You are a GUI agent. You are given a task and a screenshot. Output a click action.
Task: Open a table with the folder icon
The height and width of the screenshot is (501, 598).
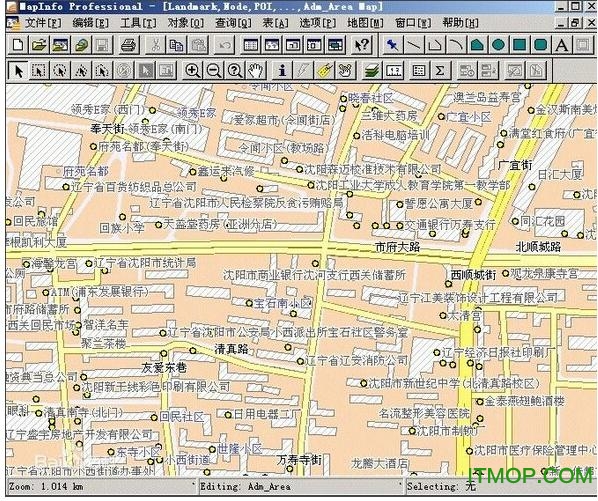point(39,45)
